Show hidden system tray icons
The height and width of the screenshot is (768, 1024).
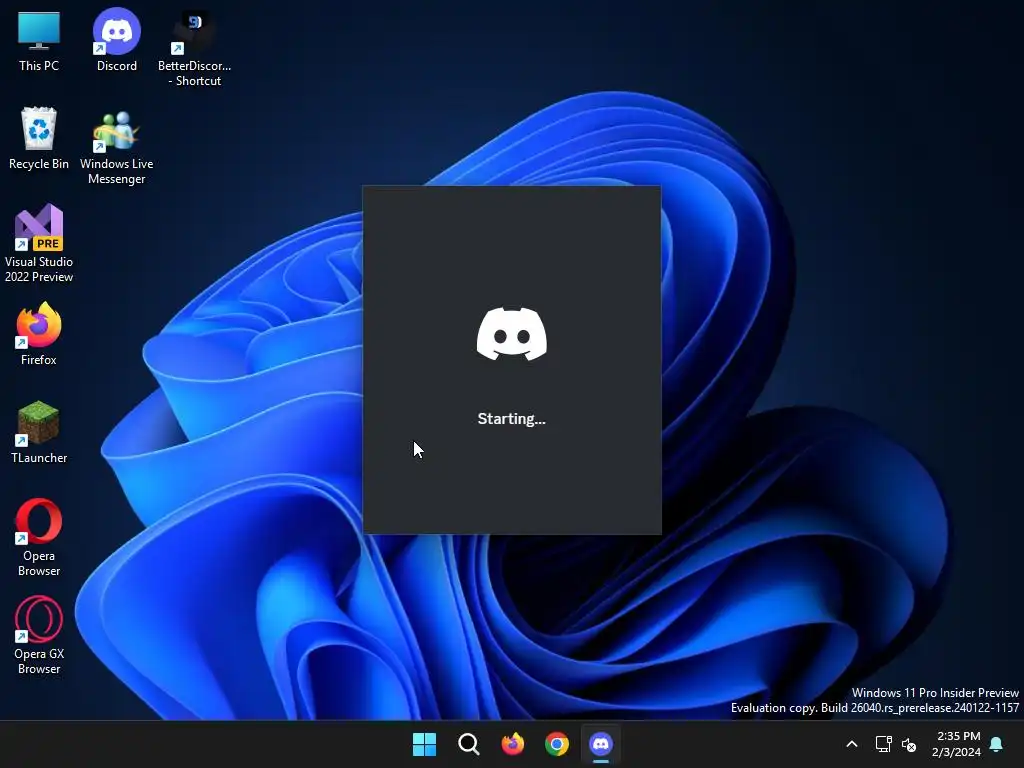coord(852,744)
